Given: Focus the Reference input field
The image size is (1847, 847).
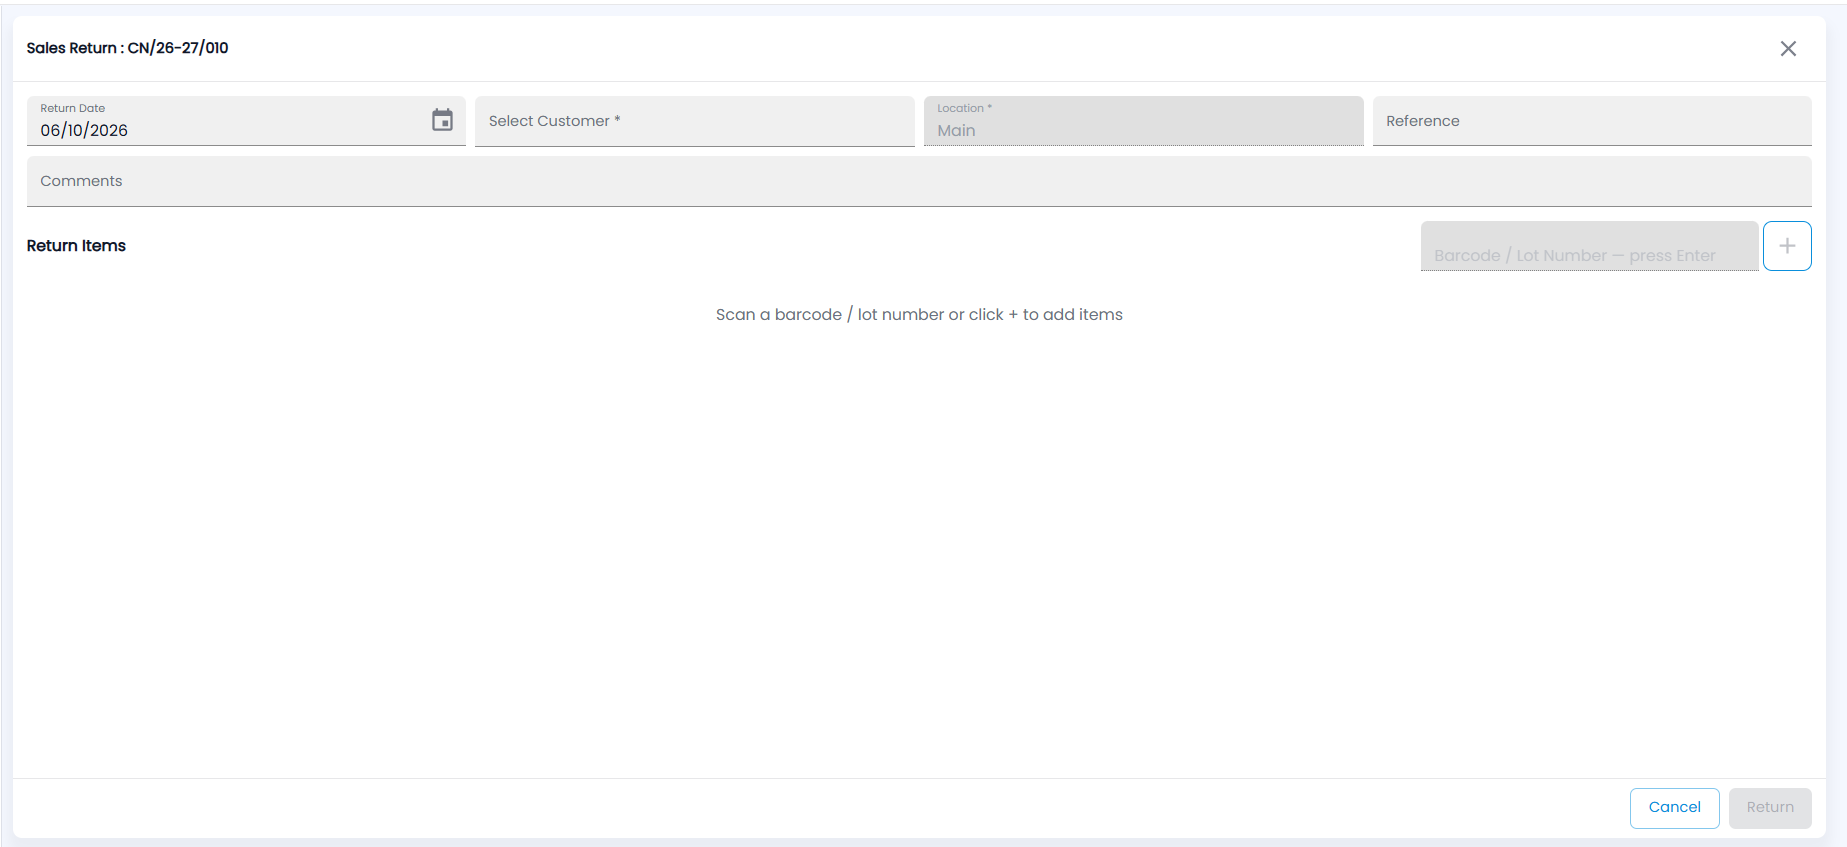Looking at the screenshot, I should (x=1592, y=121).
